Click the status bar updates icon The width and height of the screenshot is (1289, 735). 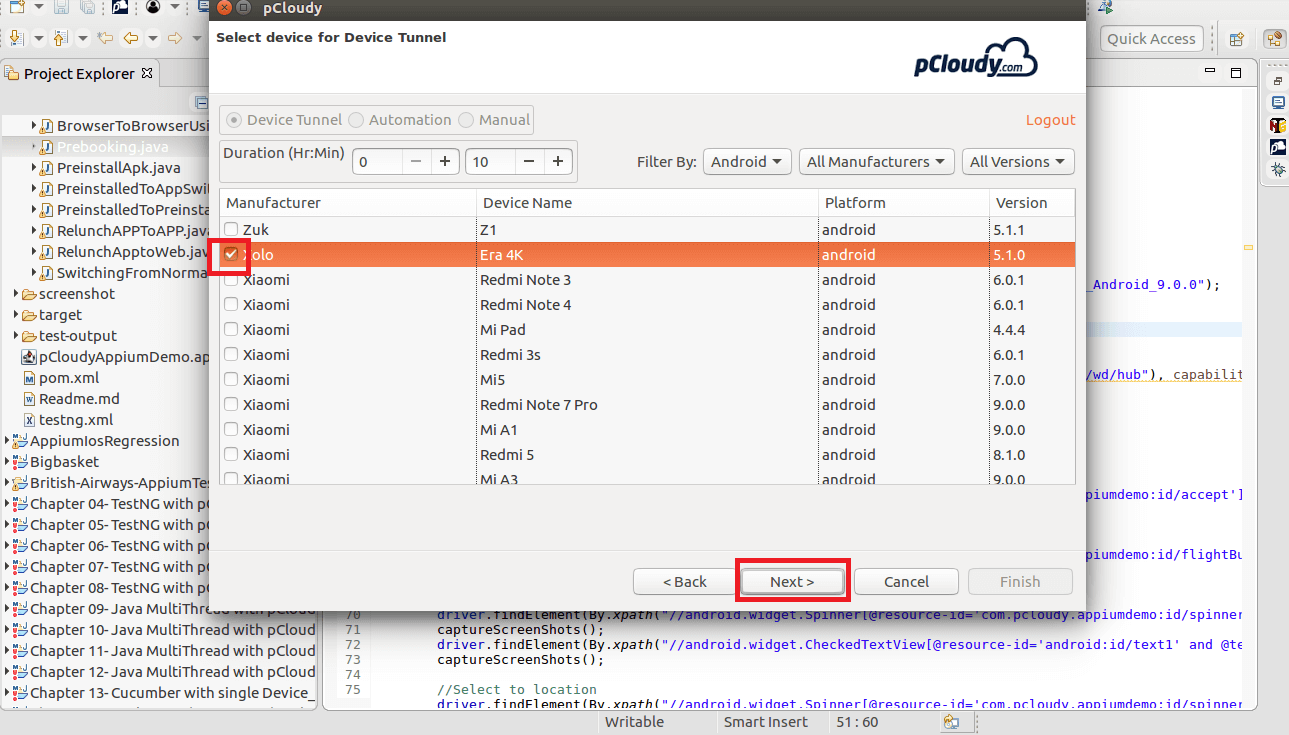coord(951,722)
